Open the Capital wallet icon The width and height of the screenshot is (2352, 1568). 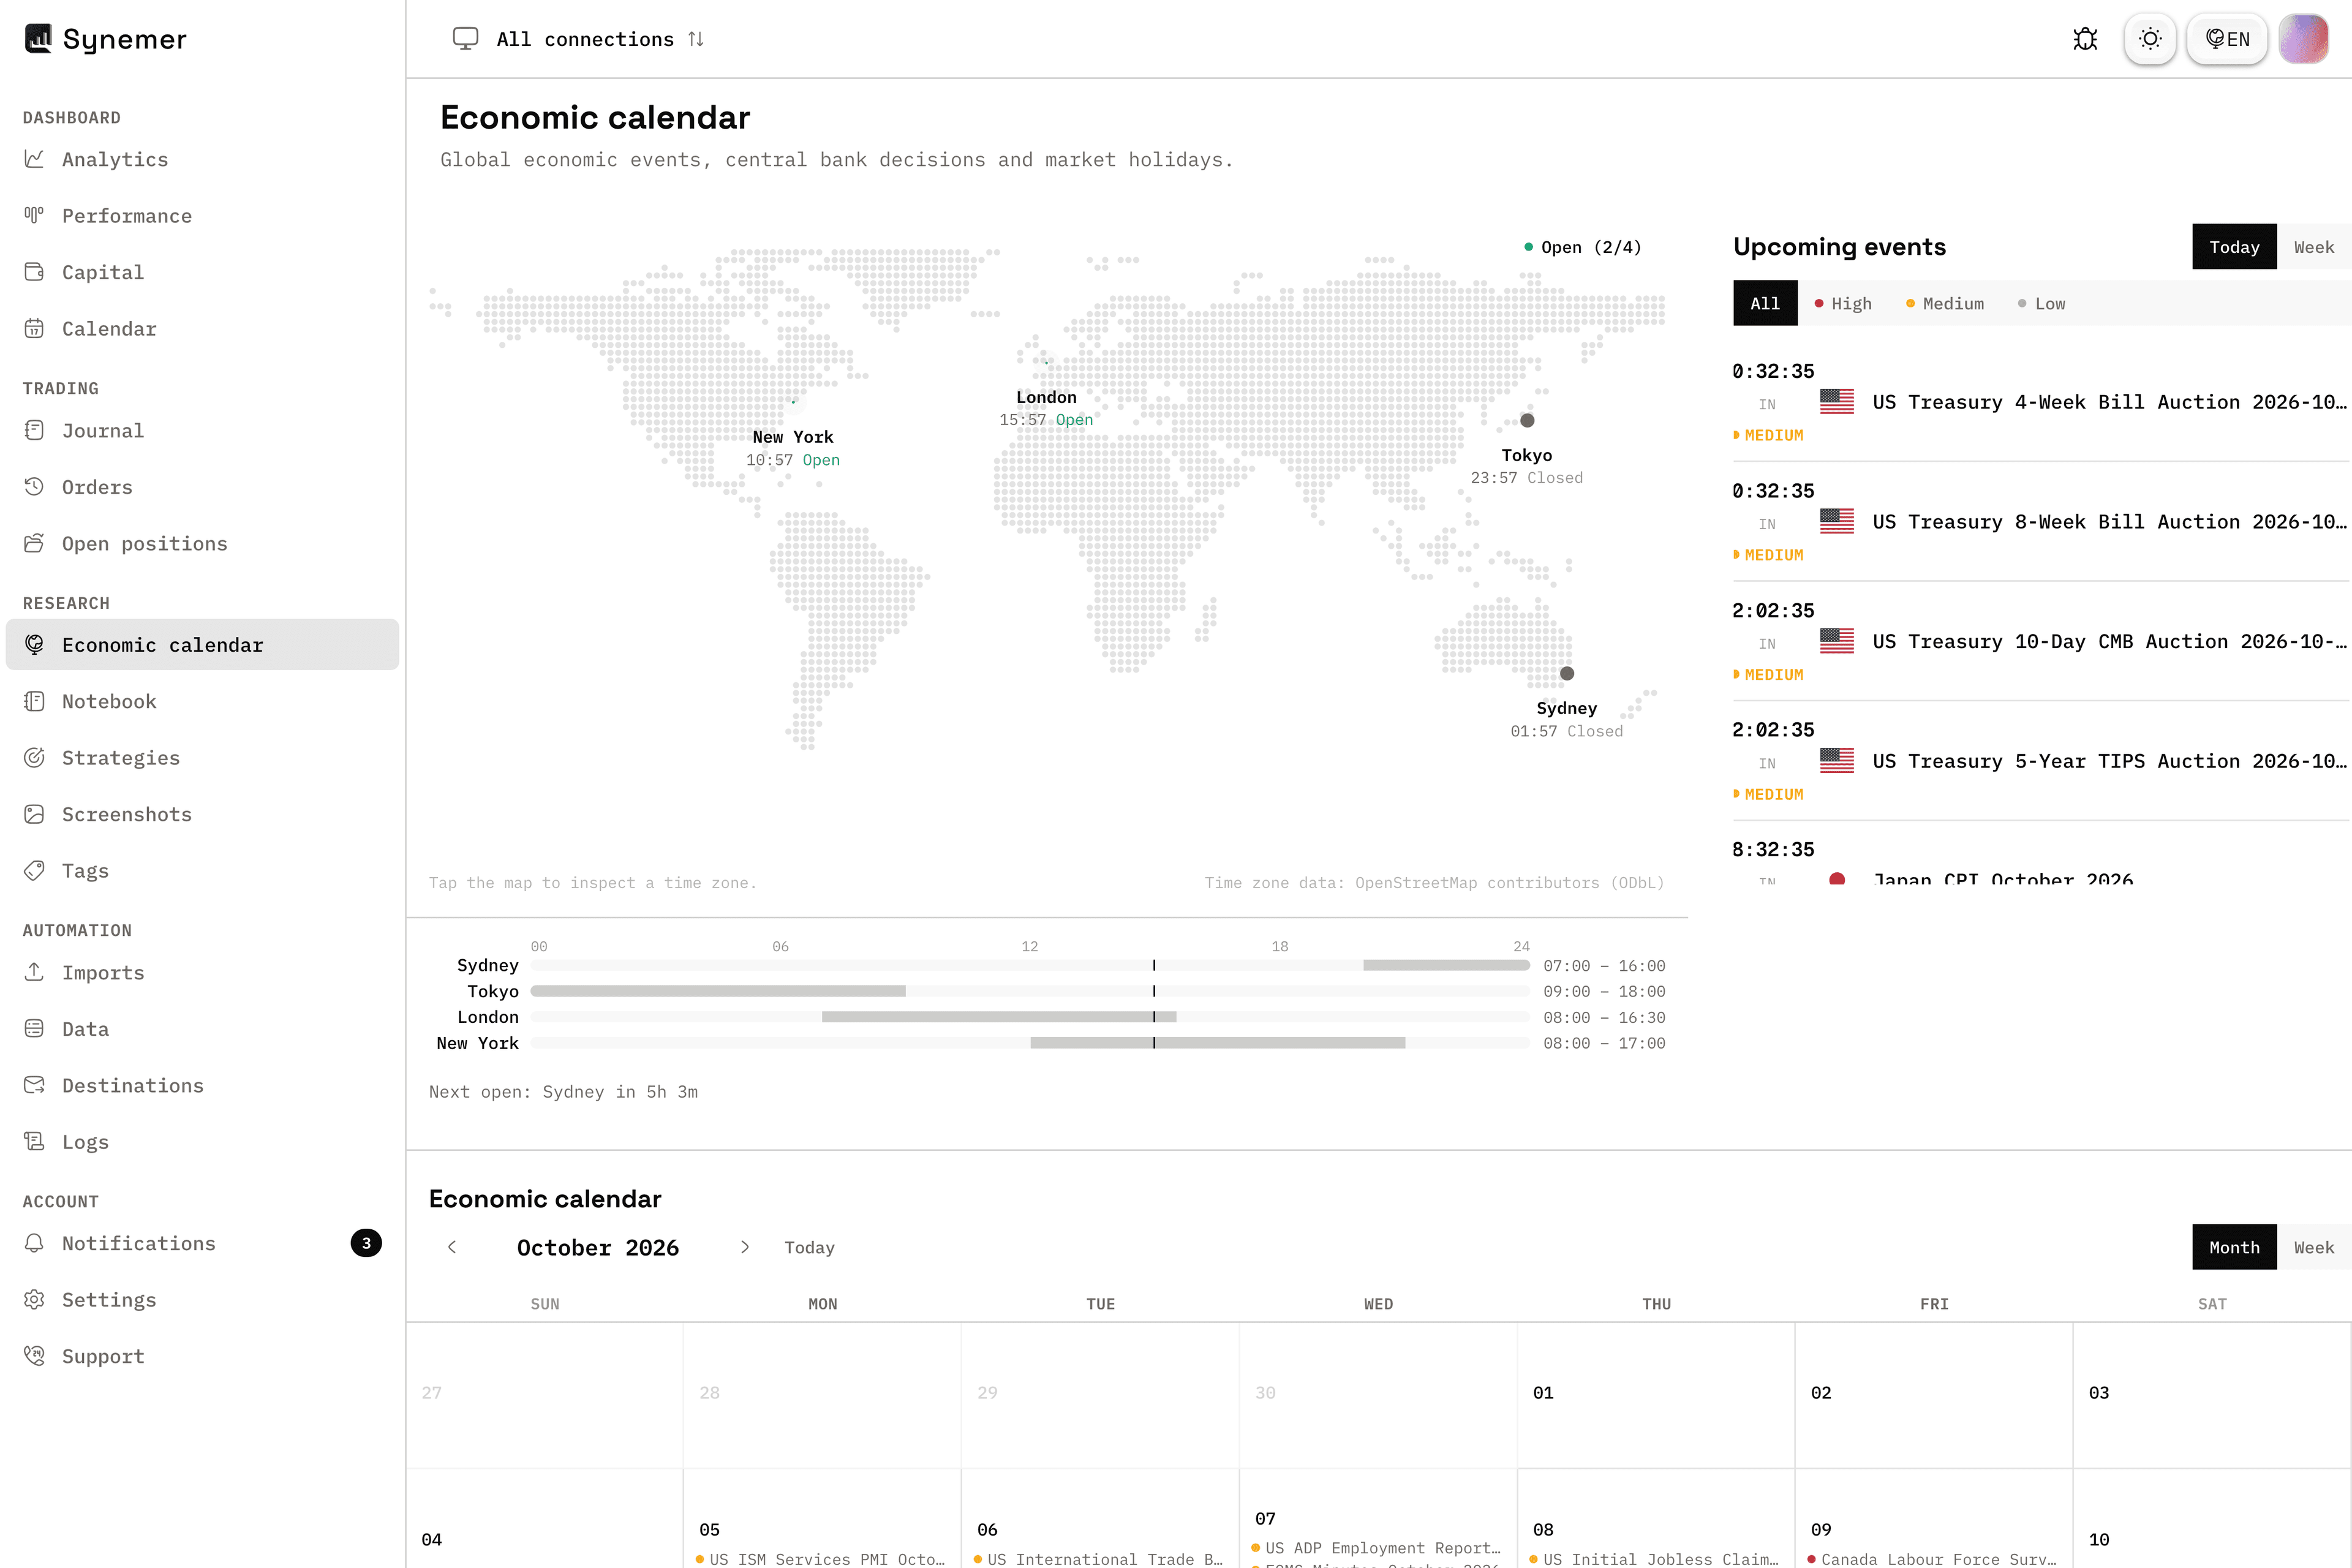34,272
